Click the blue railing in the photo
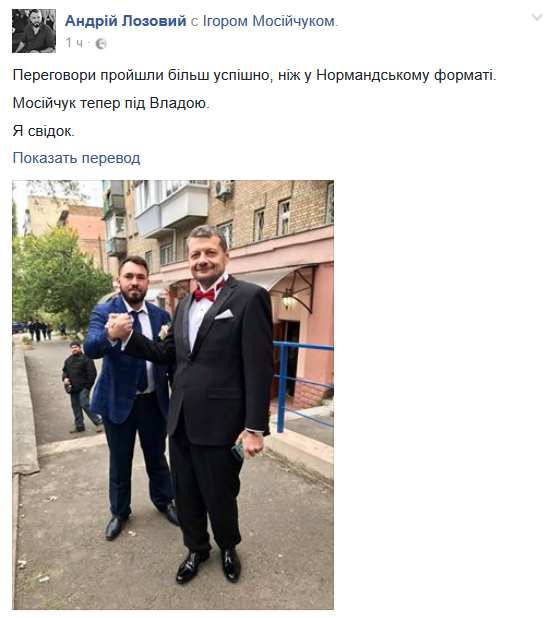Viewport: 549px width, 618px height. point(303,385)
